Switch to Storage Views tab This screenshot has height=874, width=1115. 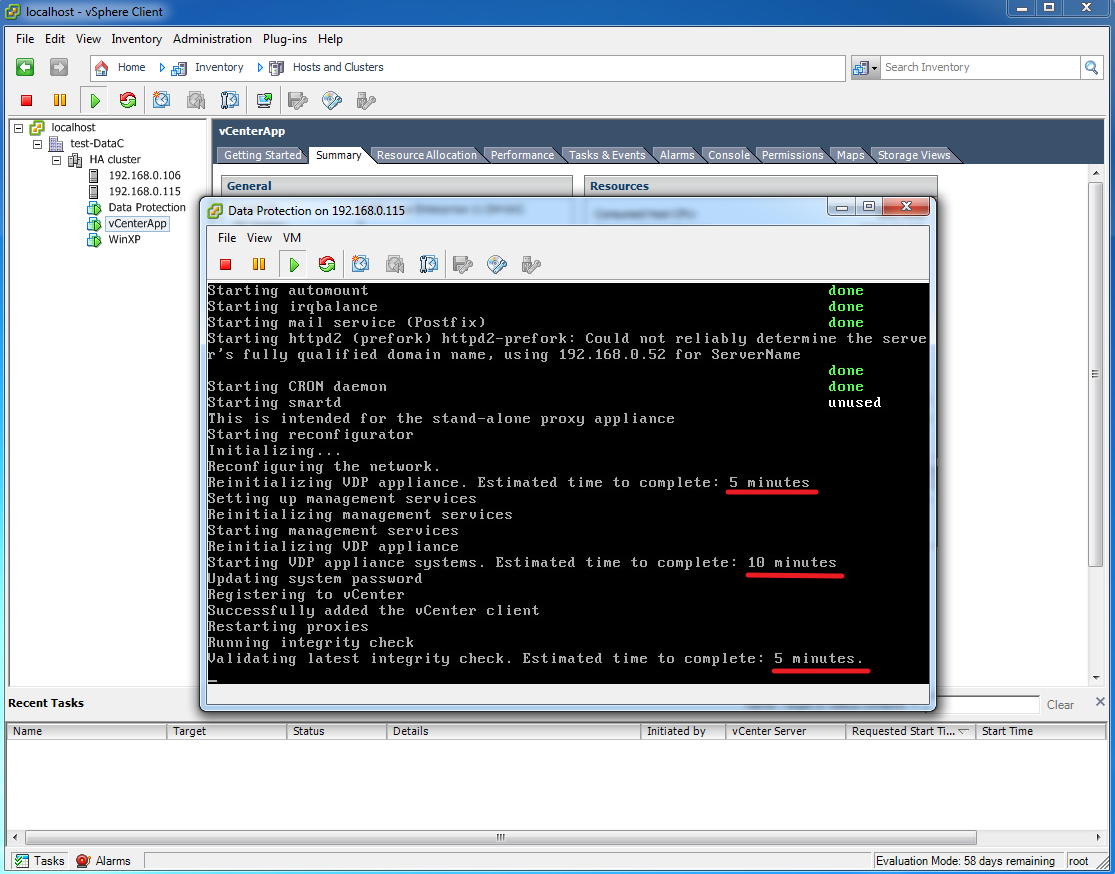pyautogui.click(x=914, y=155)
